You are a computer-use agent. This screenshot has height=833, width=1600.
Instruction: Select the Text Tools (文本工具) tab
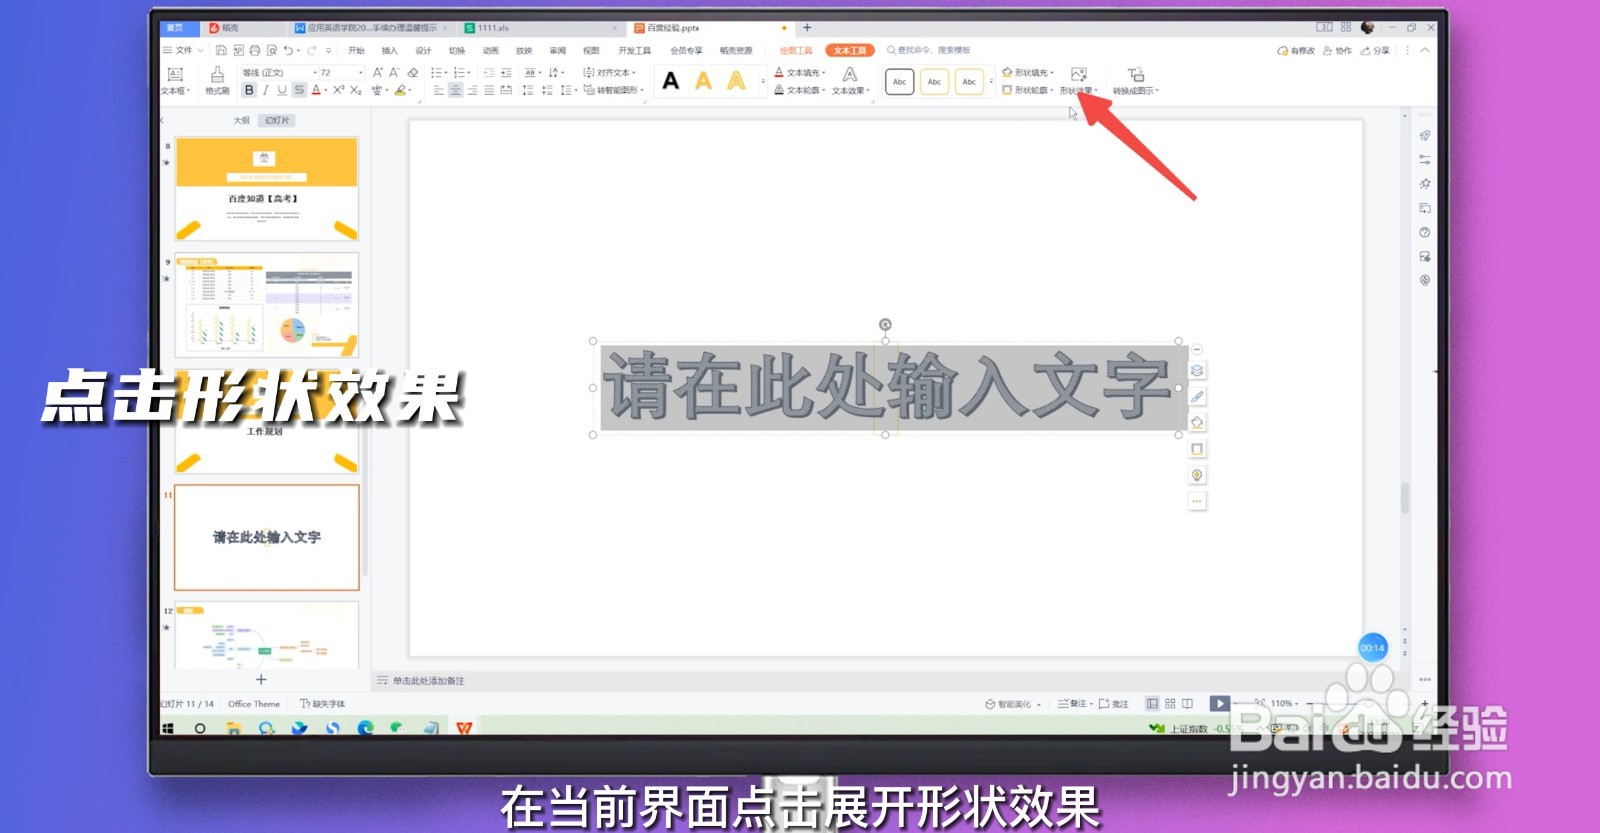850,50
